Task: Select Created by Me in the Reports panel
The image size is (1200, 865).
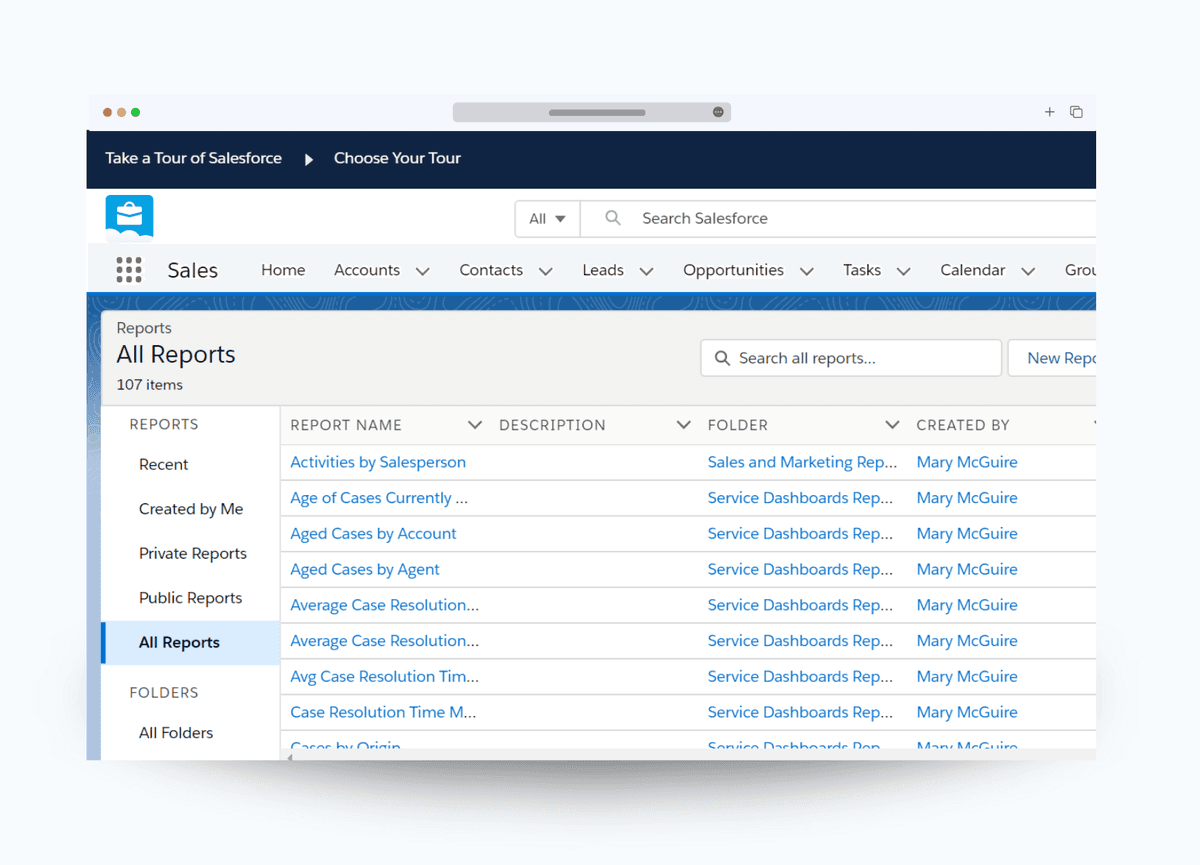Action: pyautogui.click(x=191, y=508)
